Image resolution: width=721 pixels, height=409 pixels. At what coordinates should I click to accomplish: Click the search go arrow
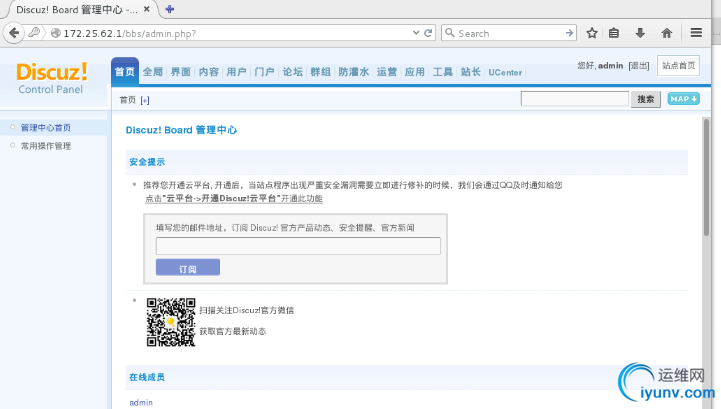pos(569,33)
